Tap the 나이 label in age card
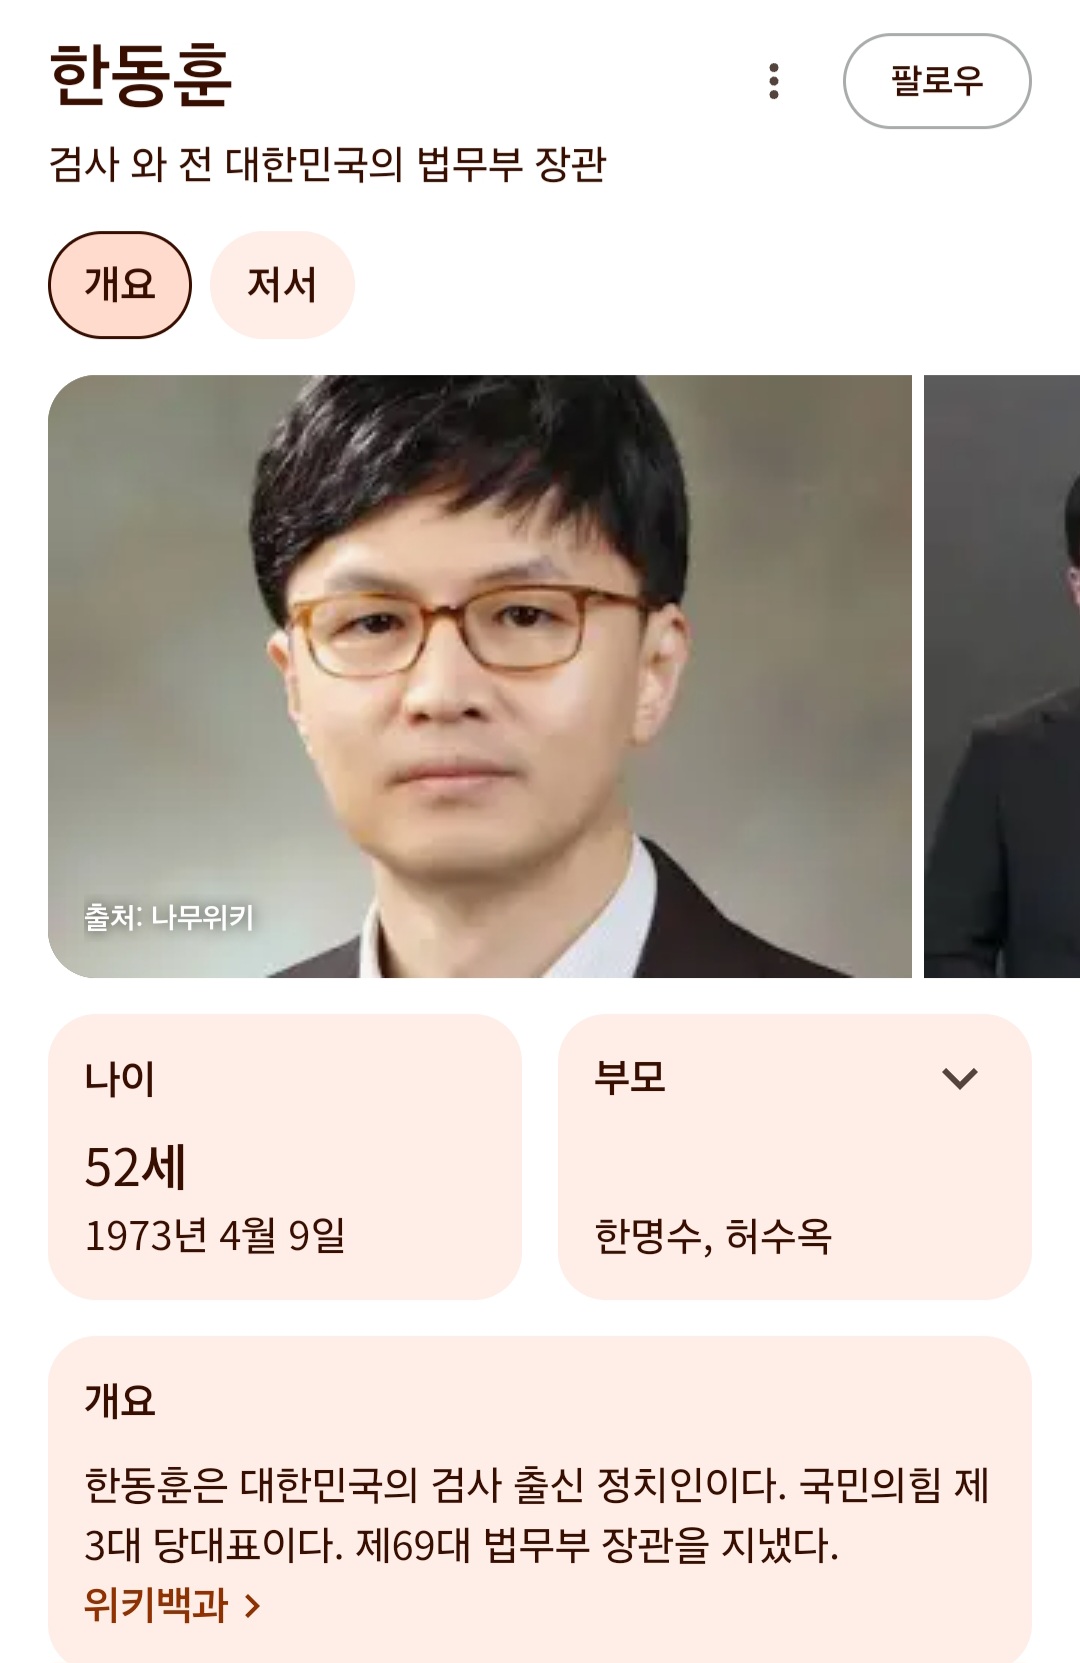Screen dimensions: 1080x1663 120,1079
